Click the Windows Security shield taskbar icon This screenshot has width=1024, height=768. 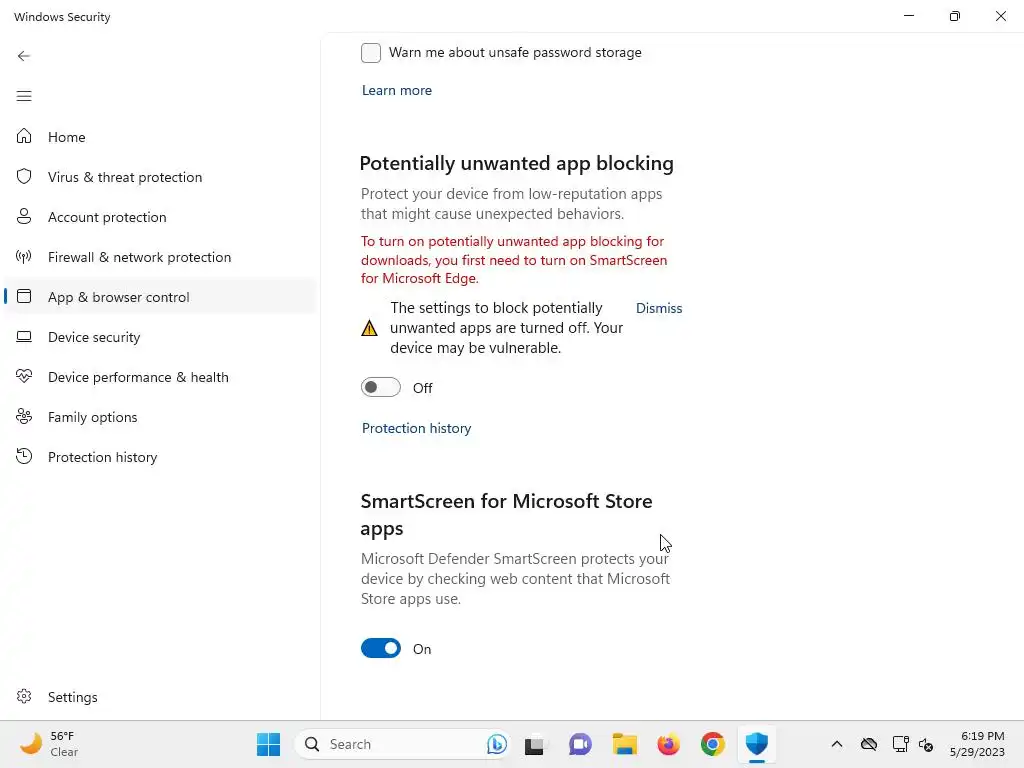(x=756, y=744)
